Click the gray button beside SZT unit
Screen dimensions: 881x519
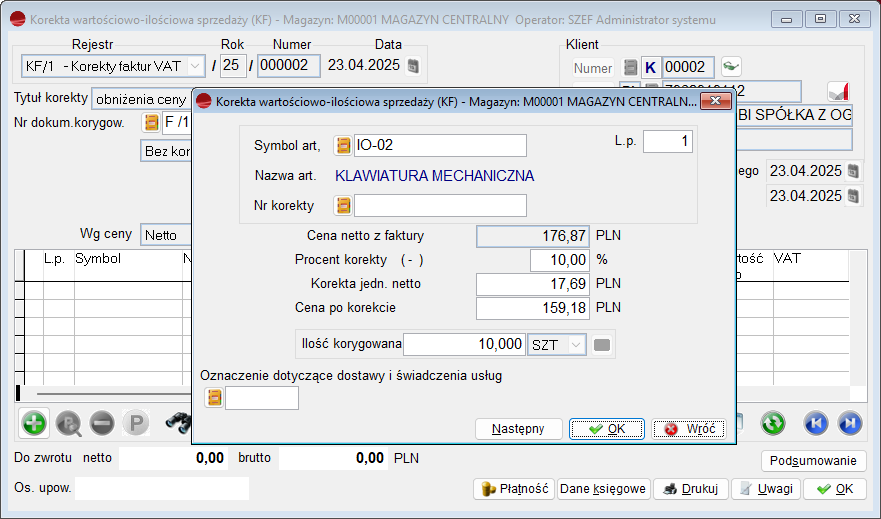[601, 345]
